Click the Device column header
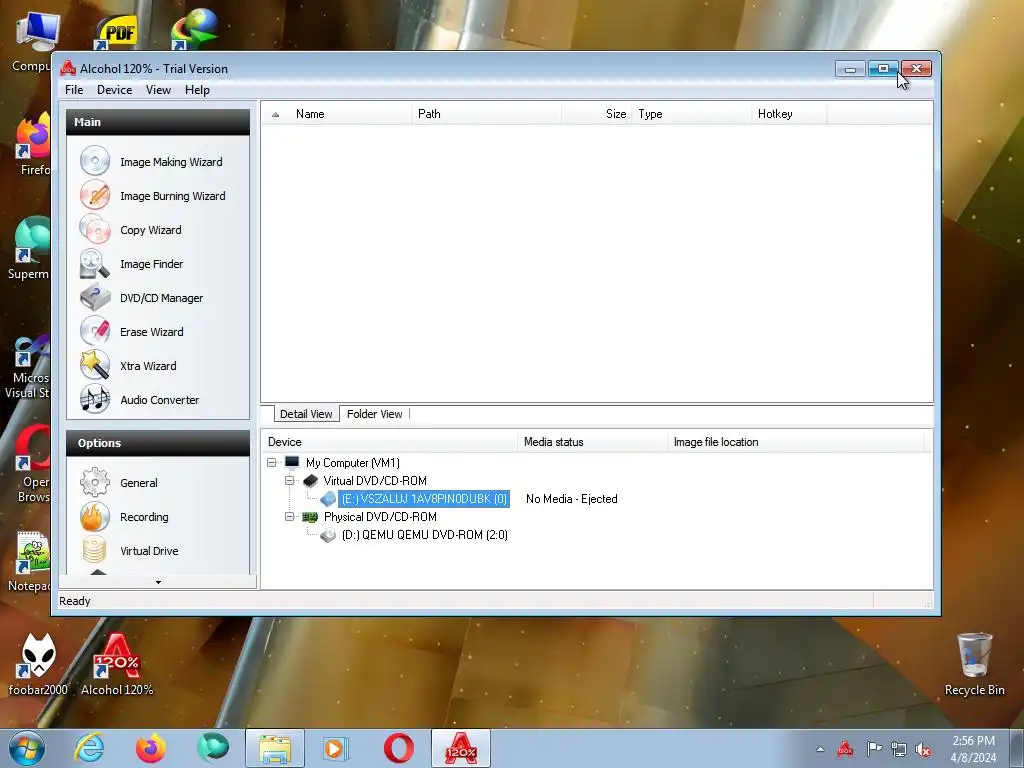Viewport: 1024px width, 768px height. coord(389,442)
